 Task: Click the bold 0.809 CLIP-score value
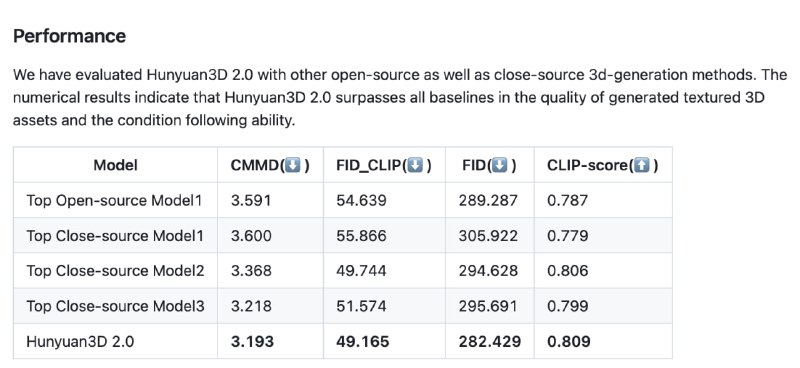click(x=569, y=341)
